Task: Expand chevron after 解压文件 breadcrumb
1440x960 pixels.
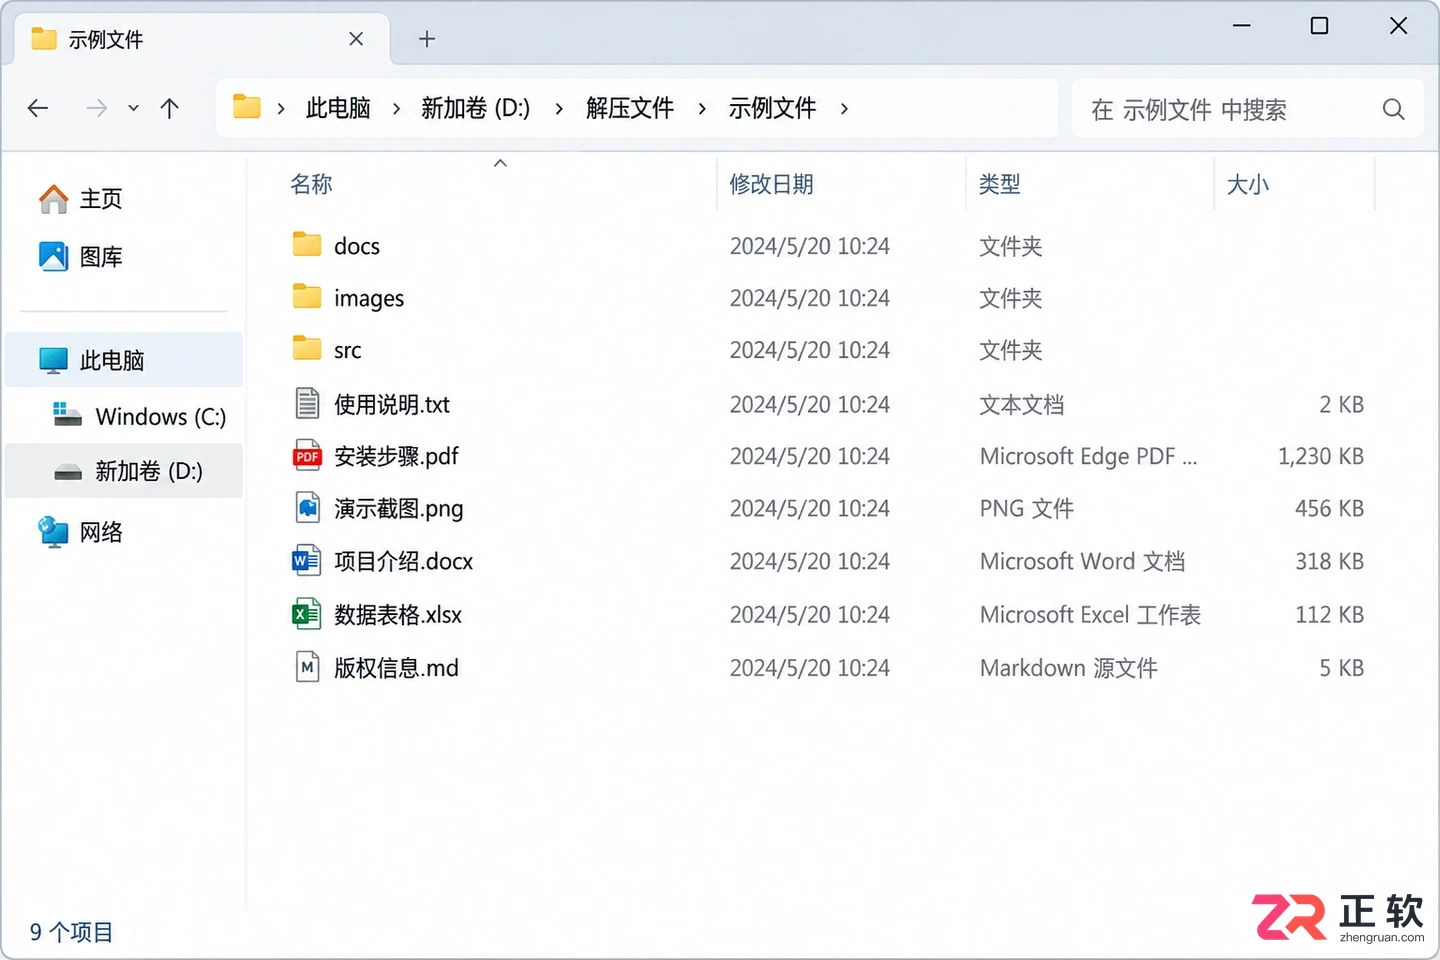Action: tap(702, 109)
